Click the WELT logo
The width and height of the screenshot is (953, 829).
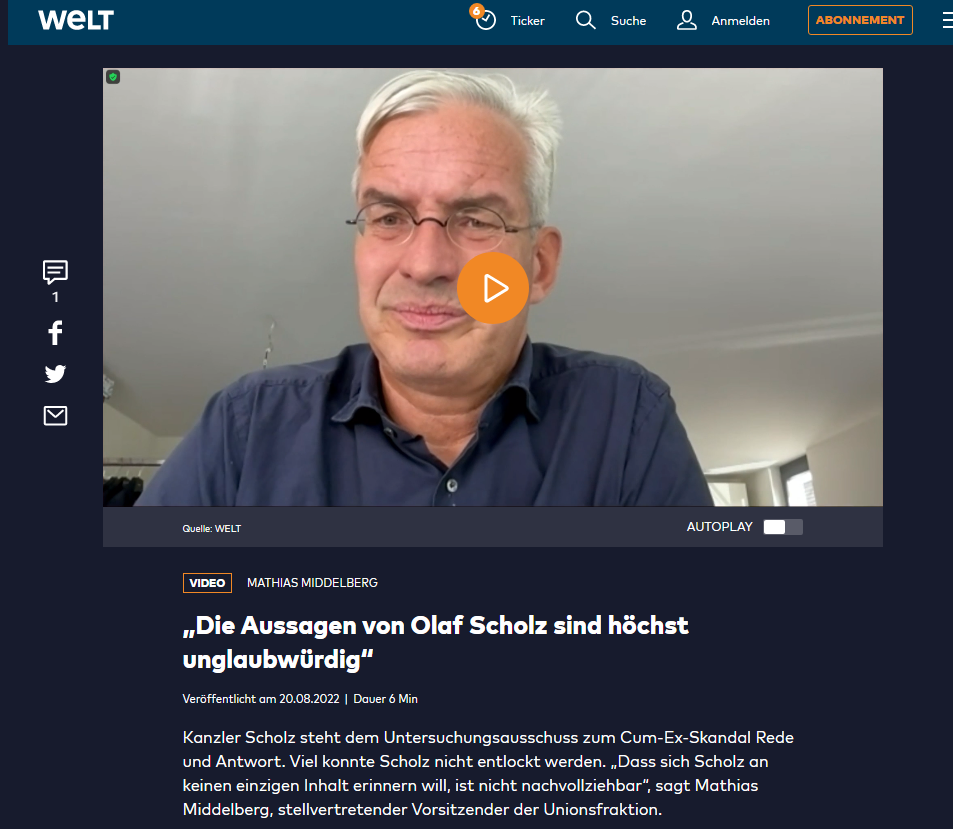pyautogui.click(x=76, y=20)
